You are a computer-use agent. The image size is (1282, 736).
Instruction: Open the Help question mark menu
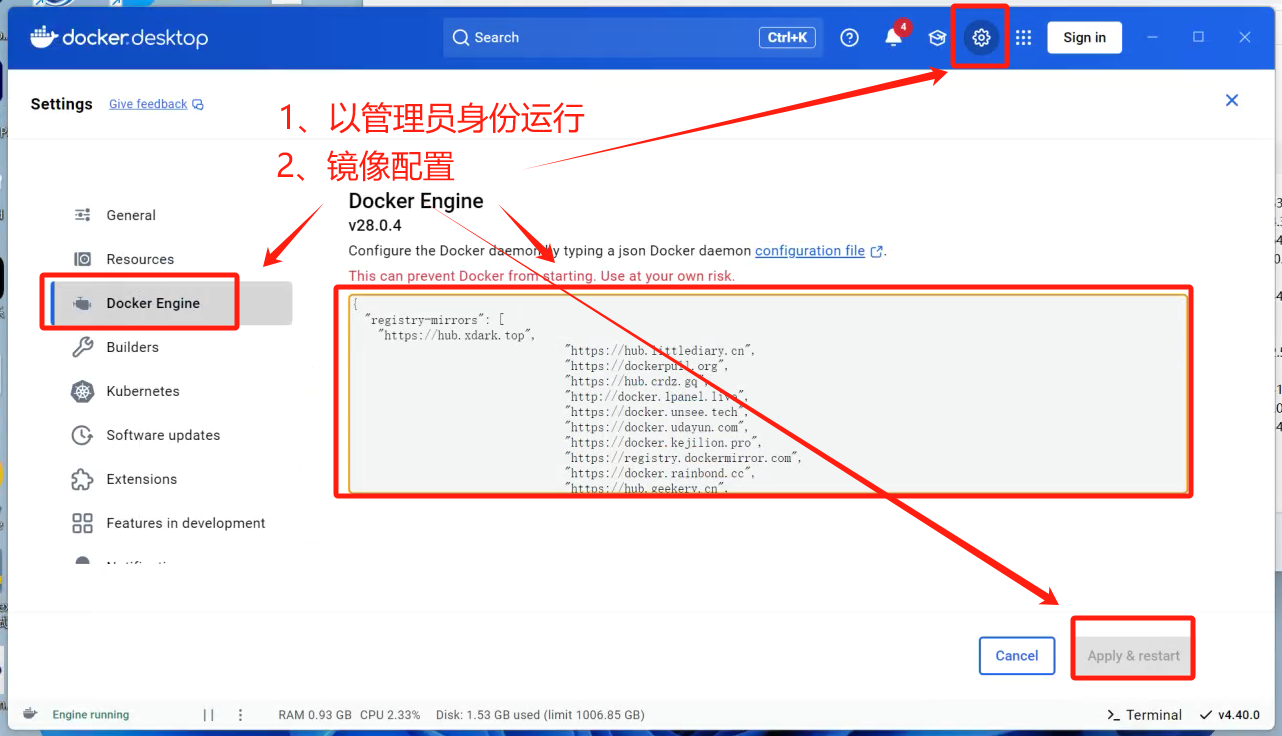pos(849,37)
